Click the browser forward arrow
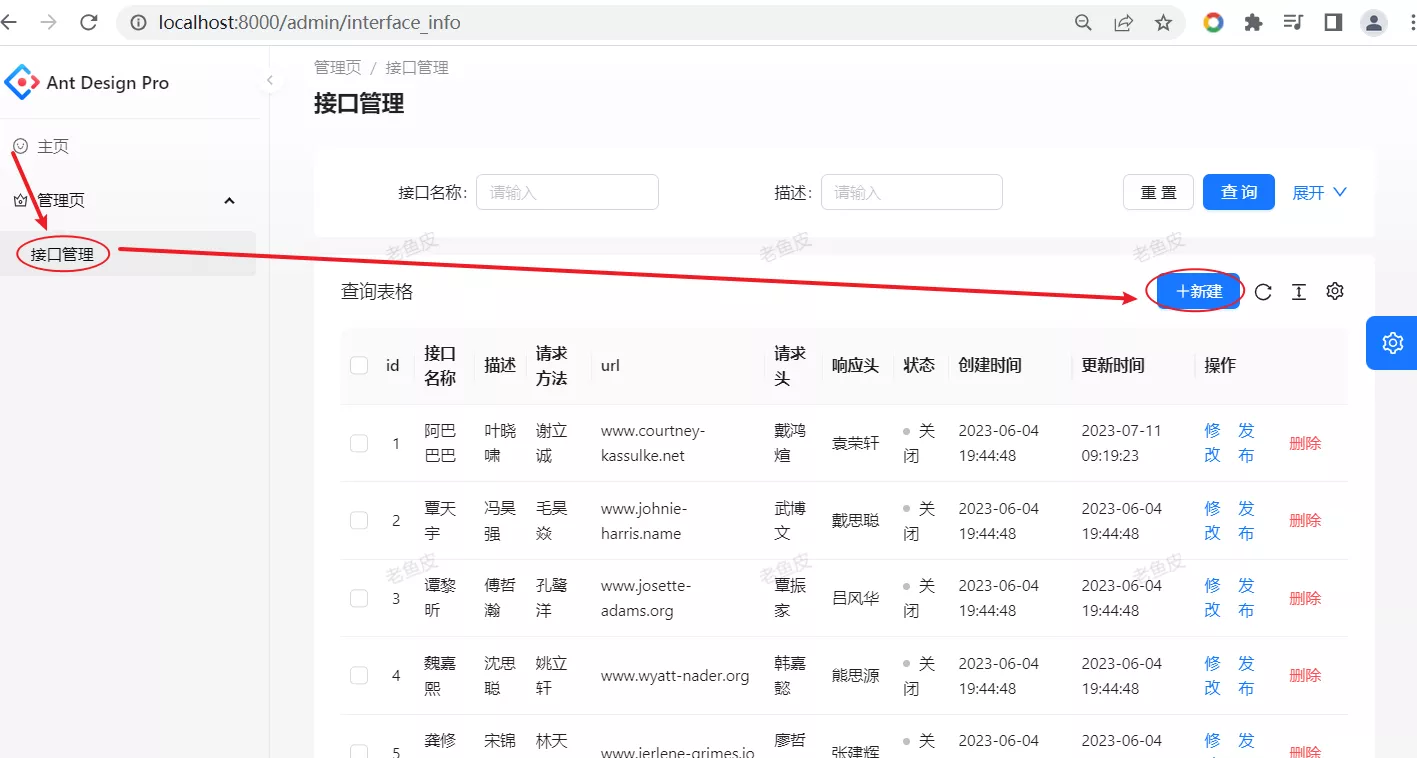1417x758 pixels. pyautogui.click(x=48, y=22)
